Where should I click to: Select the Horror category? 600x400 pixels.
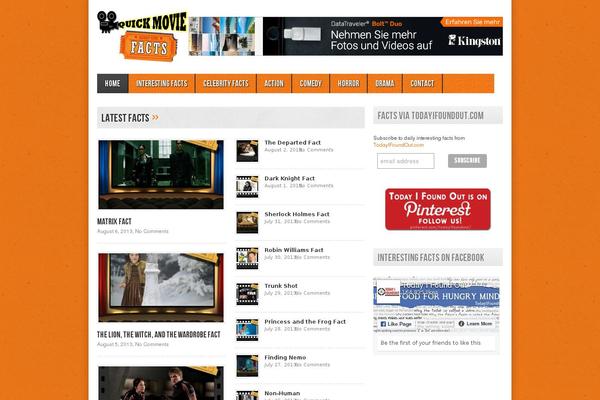pos(348,83)
